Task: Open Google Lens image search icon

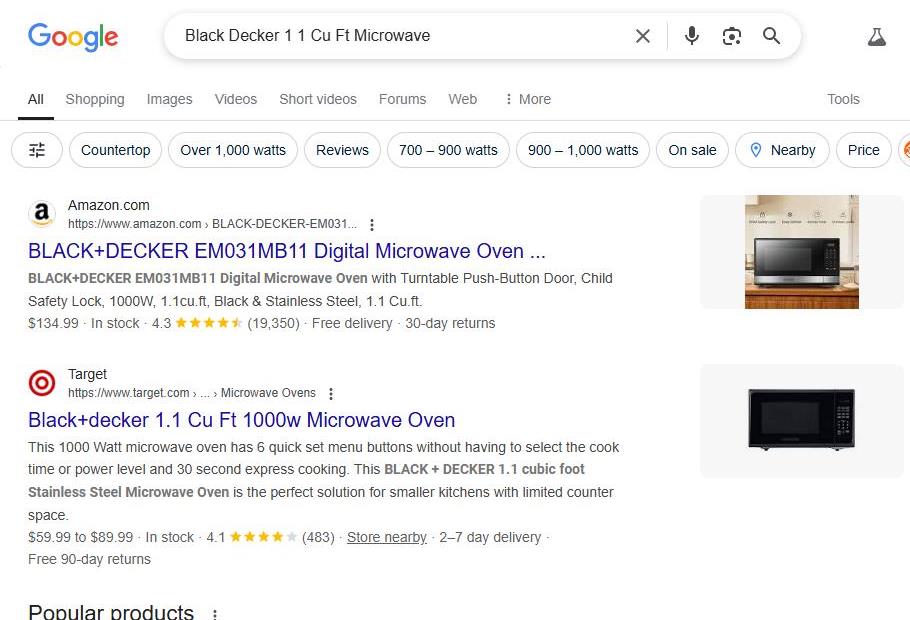Action: 731,36
